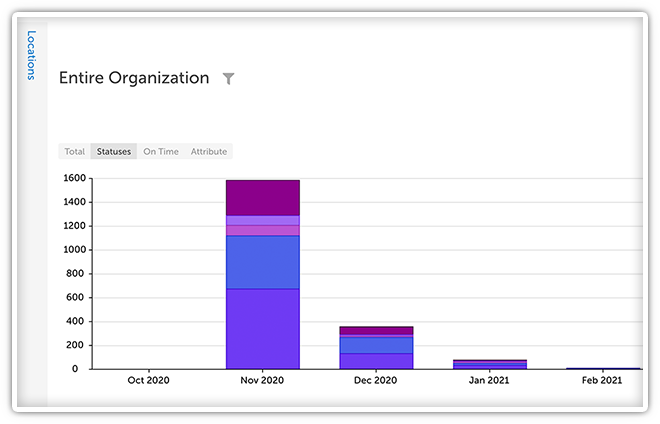Open the Locations side panel
The width and height of the screenshot is (660, 424).
pos(32,55)
